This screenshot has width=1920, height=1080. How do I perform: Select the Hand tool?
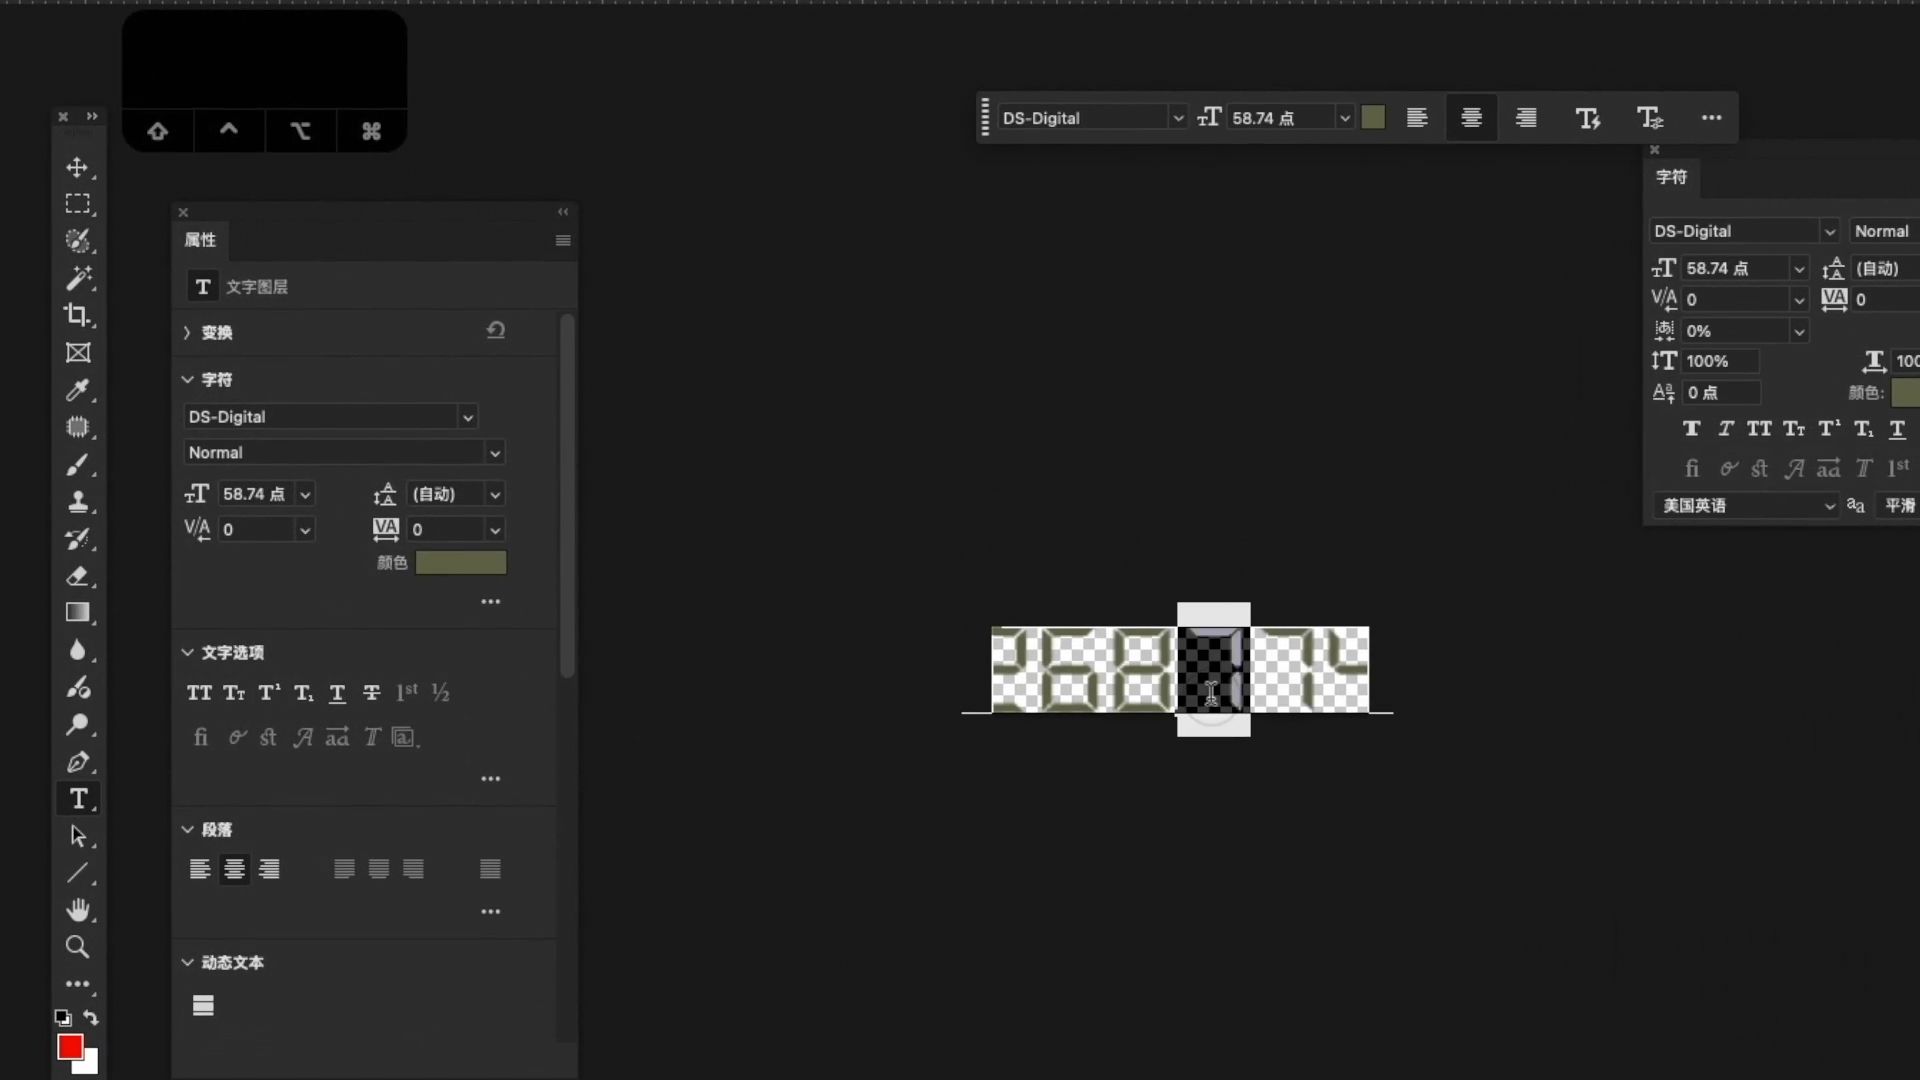tap(77, 909)
